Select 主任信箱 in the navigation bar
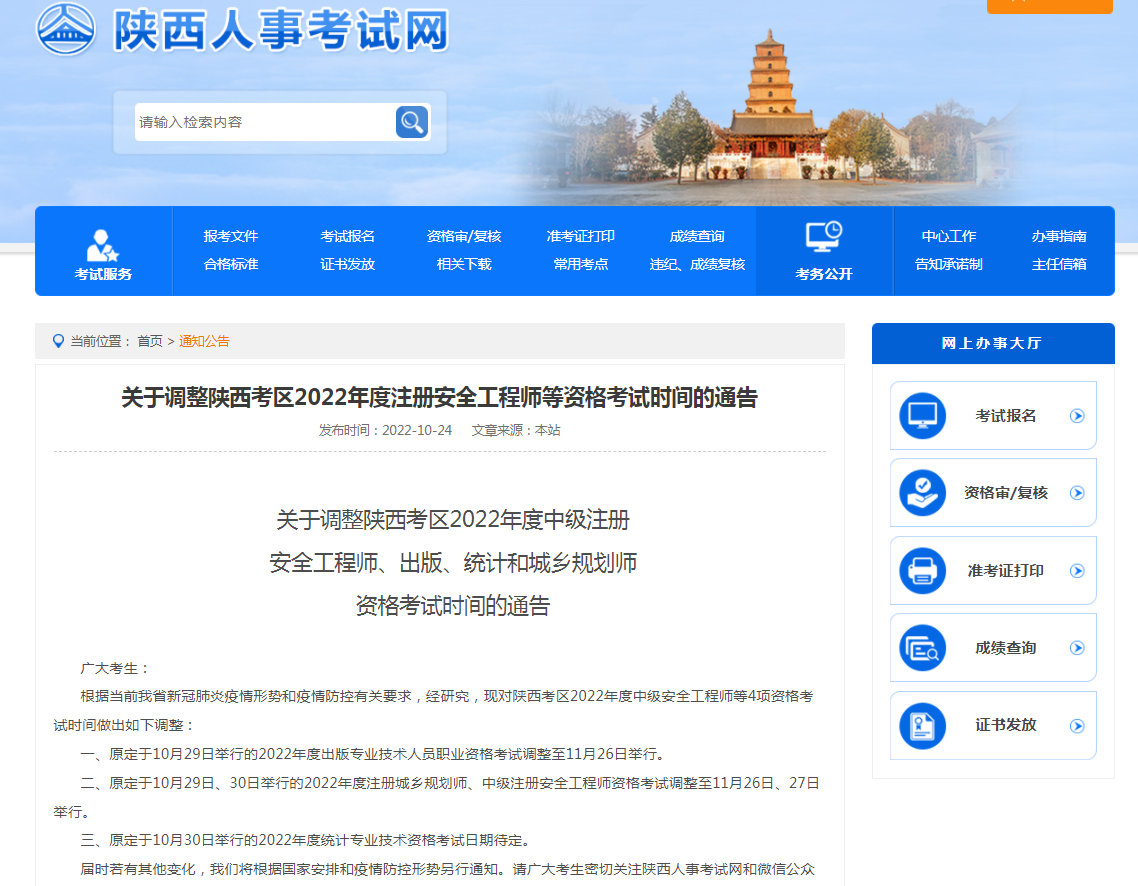1138x886 pixels. coord(1059,265)
